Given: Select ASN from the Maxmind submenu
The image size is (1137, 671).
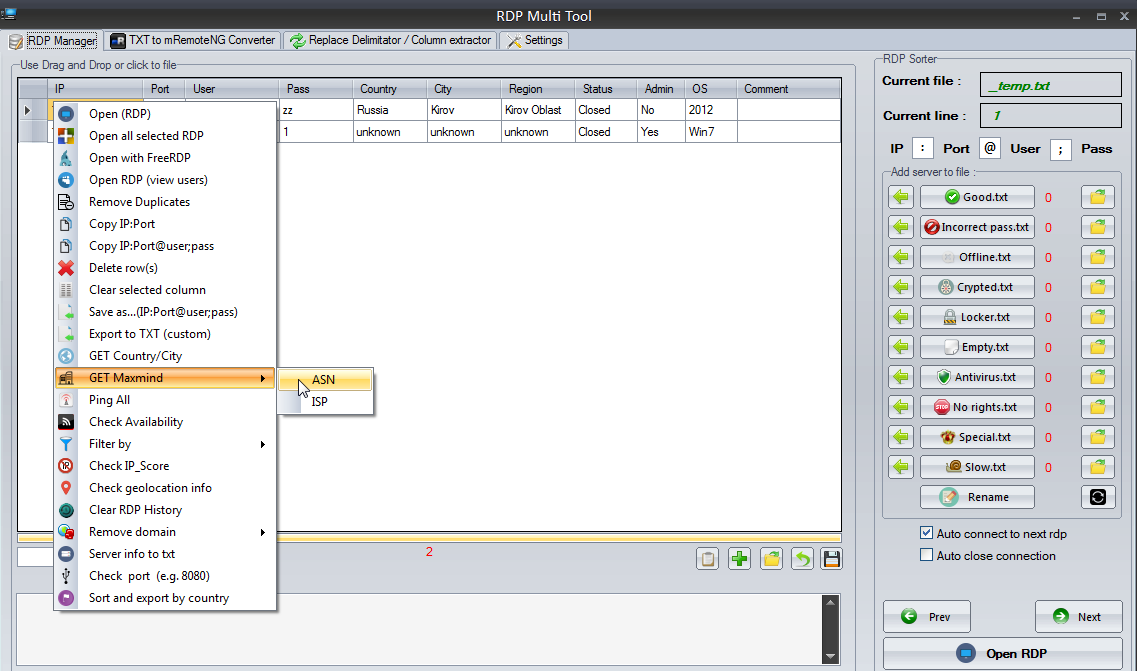Looking at the screenshot, I should [x=324, y=380].
